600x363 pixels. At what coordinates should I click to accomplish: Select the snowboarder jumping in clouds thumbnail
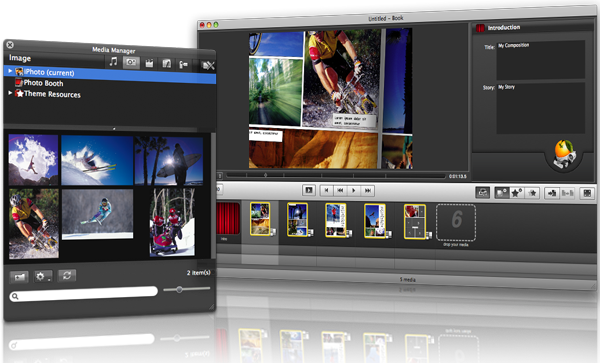(33, 160)
